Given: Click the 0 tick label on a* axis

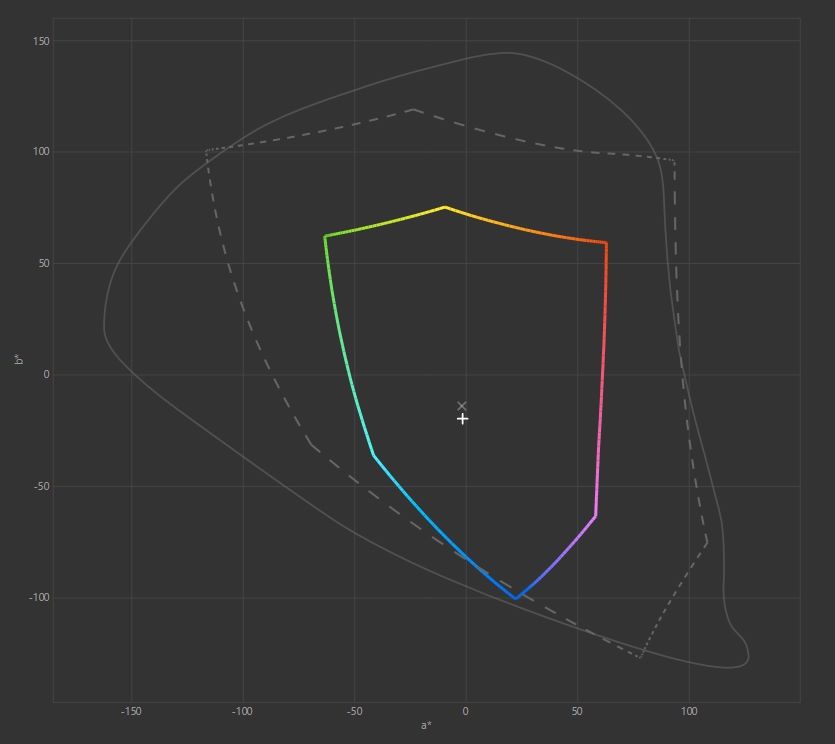Looking at the screenshot, I should 465,712.
